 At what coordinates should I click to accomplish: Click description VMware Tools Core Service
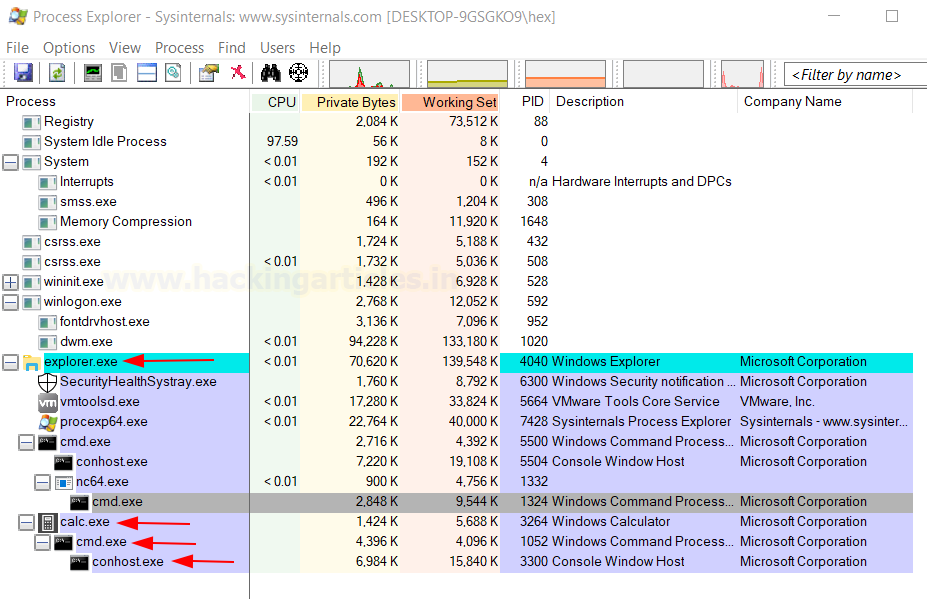pos(636,402)
